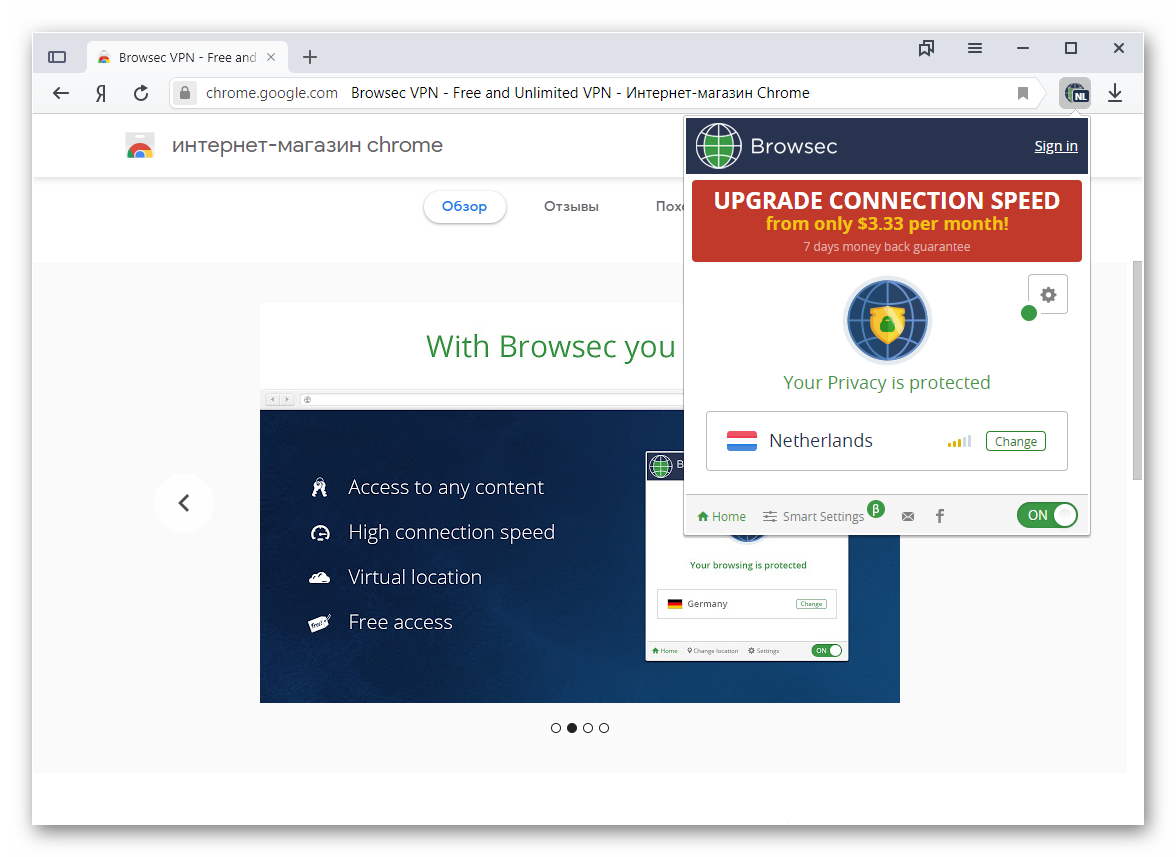Click the Change location button
1176x857 pixels.
click(1016, 442)
